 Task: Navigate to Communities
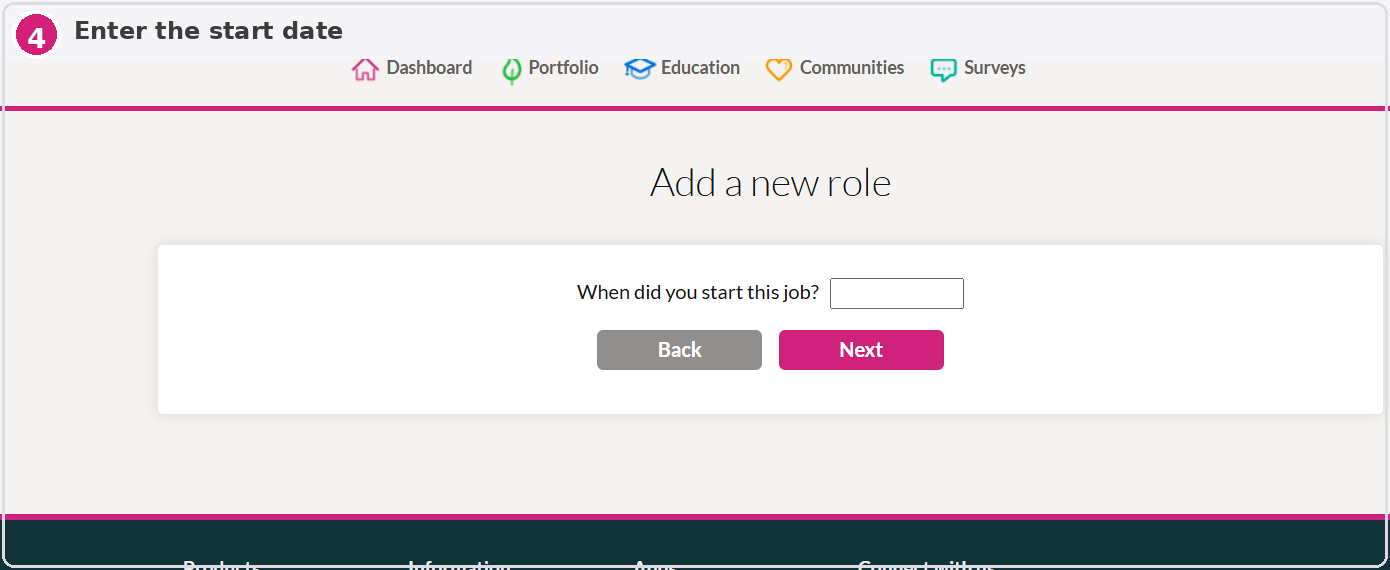(852, 68)
